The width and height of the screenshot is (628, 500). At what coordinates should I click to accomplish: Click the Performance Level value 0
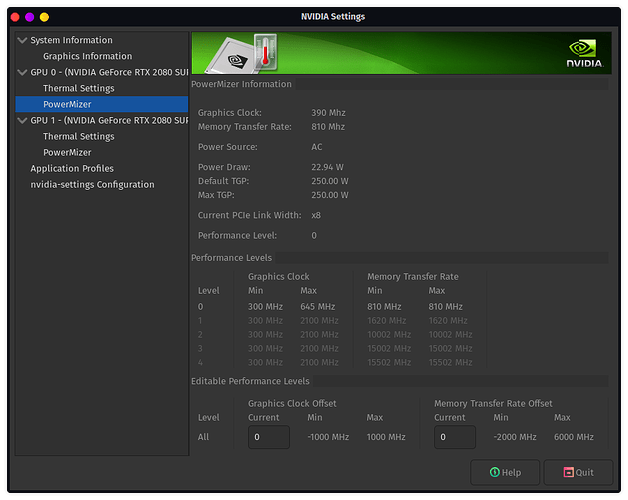tap(314, 235)
